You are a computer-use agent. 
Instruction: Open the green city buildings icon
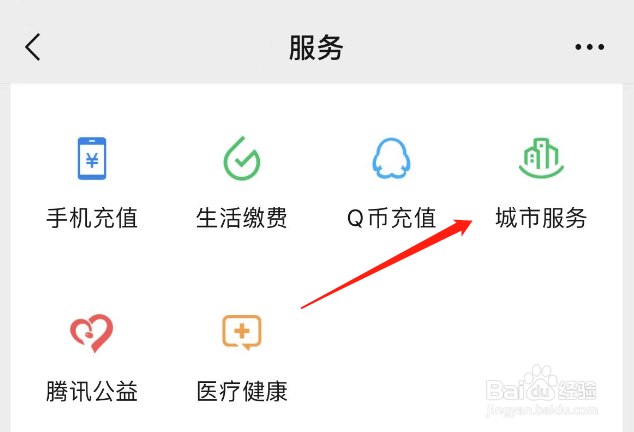(x=541, y=158)
